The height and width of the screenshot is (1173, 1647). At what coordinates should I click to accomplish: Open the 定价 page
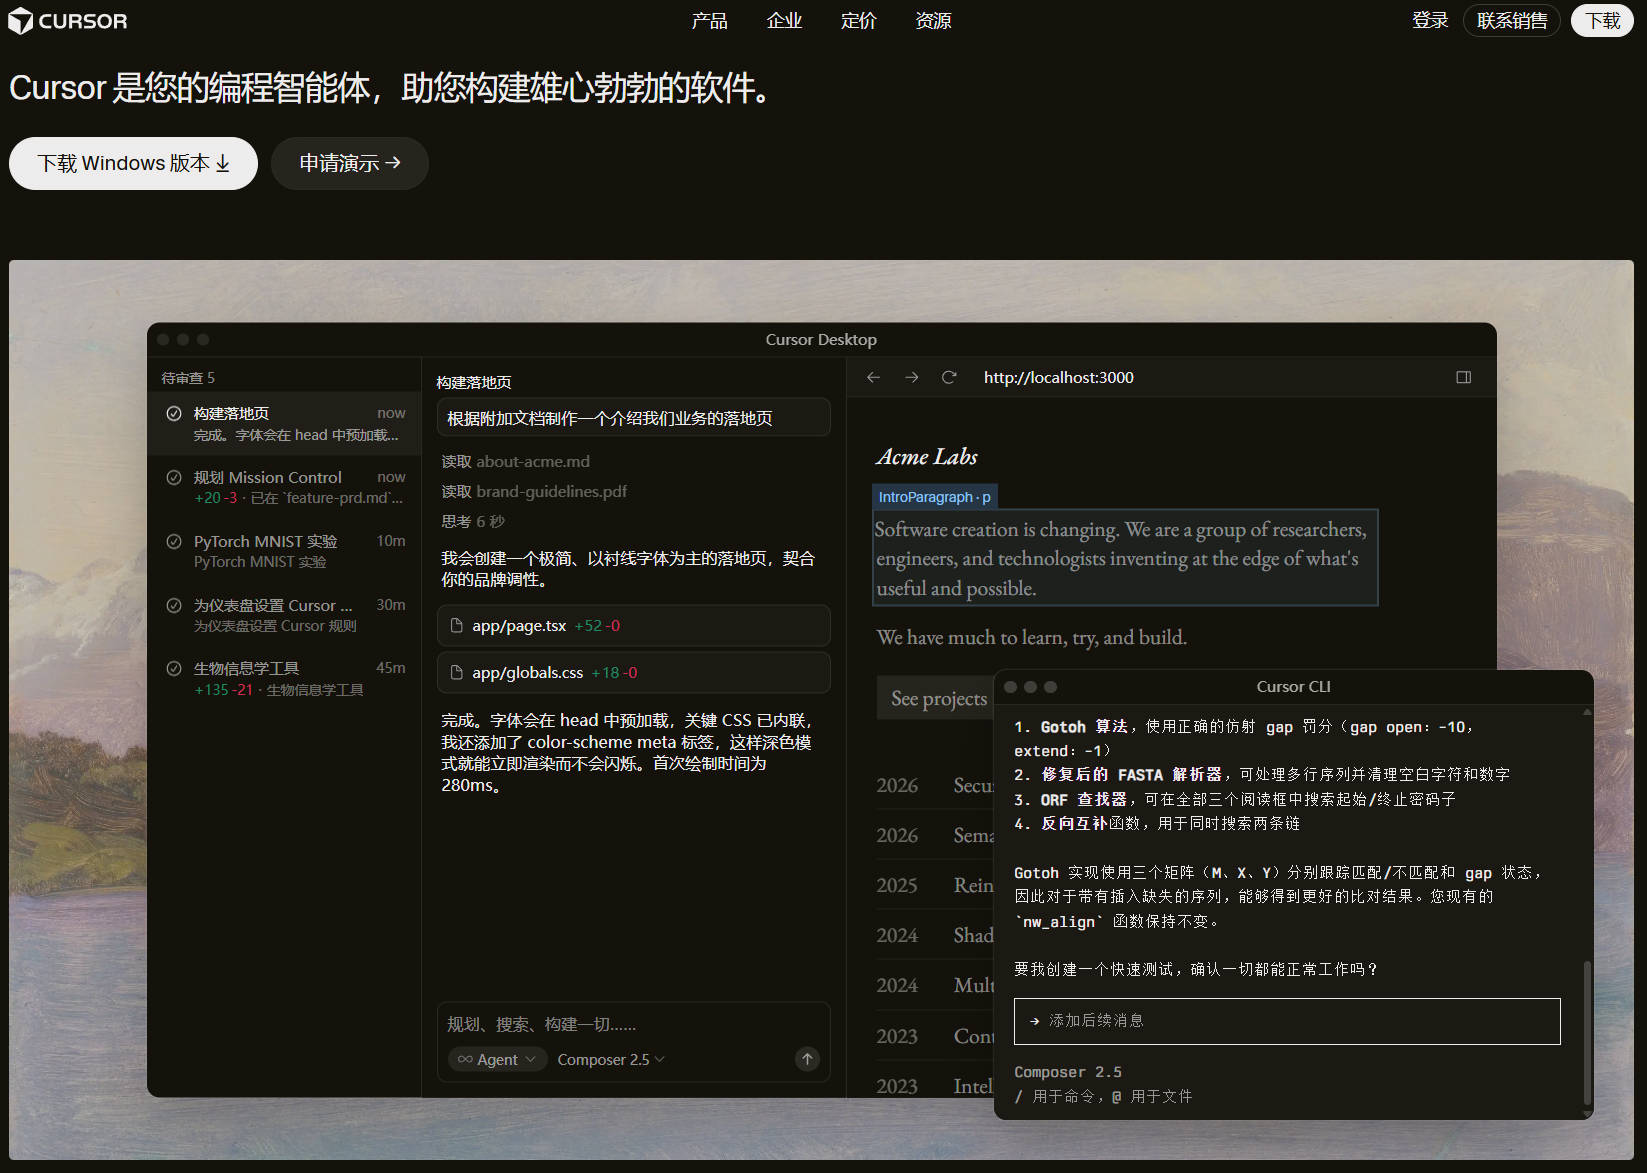click(858, 21)
